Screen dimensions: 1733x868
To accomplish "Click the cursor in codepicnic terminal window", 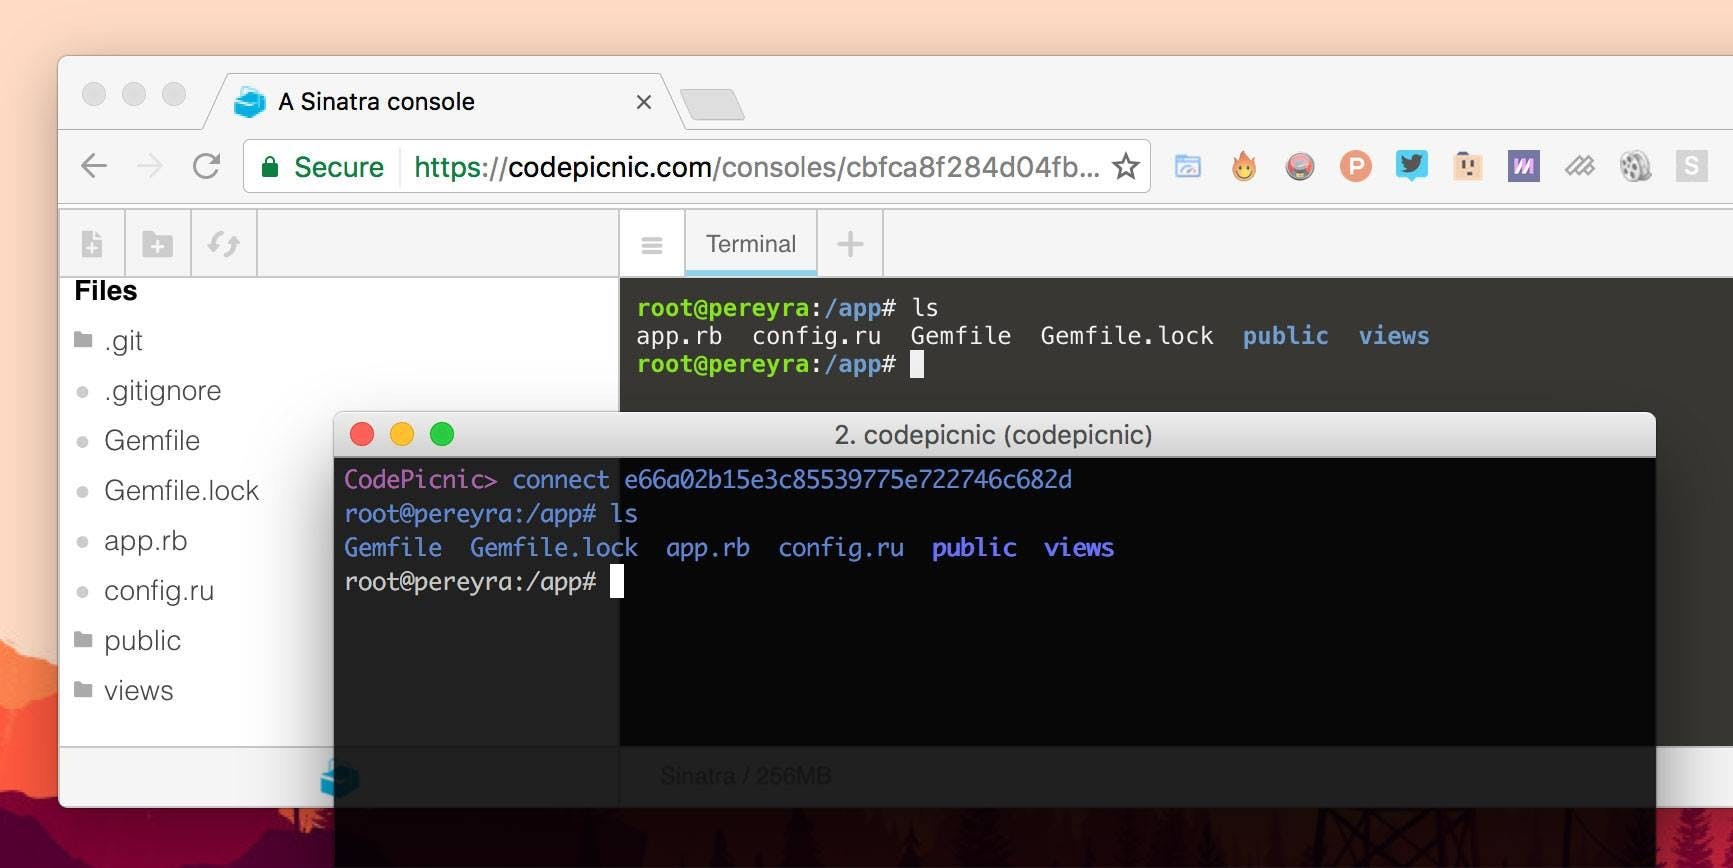I will click(617, 581).
